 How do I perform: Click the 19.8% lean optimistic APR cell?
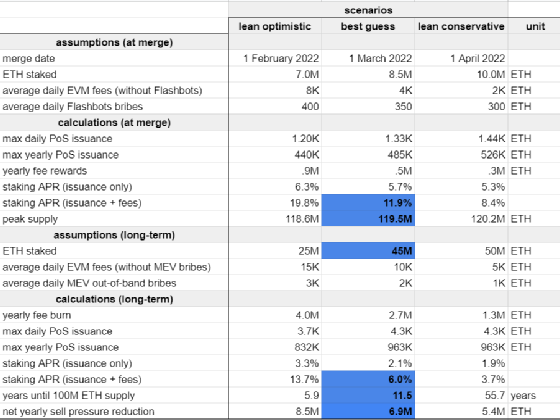pos(275,202)
